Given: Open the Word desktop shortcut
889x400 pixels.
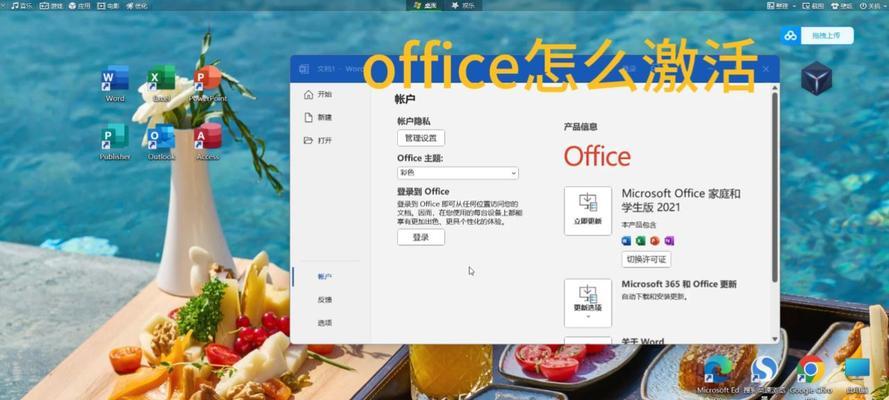Looking at the screenshot, I should coord(115,84).
